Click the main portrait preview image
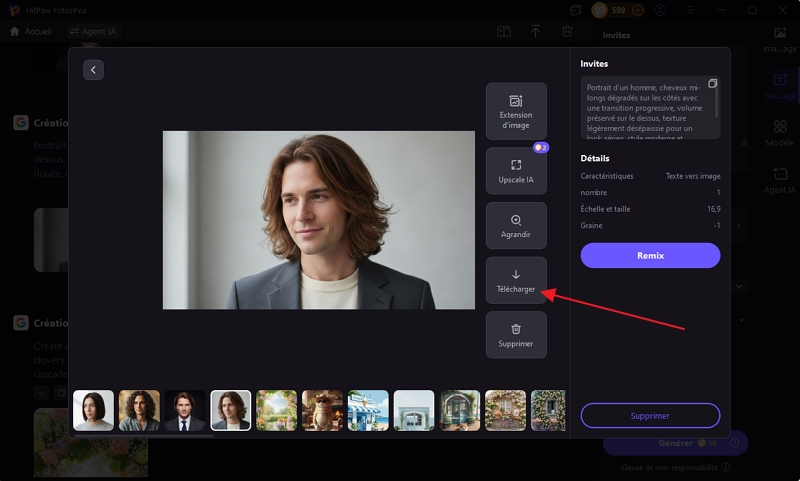 tap(319, 220)
